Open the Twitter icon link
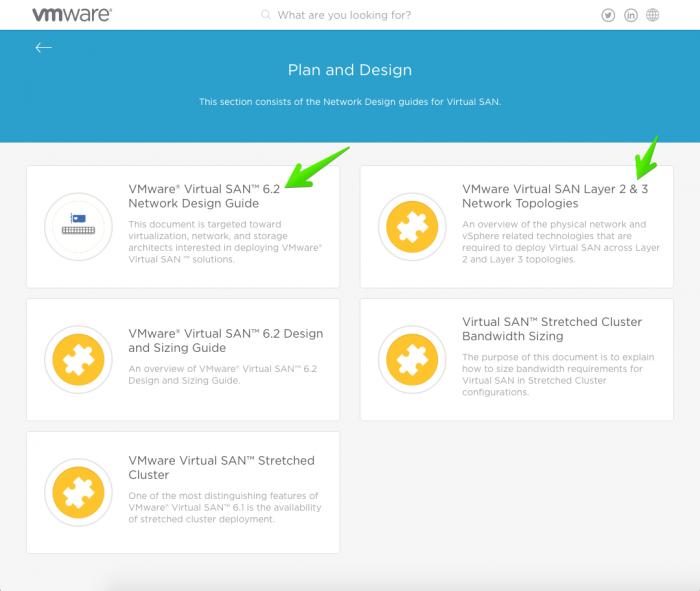The width and height of the screenshot is (700, 591). [608, 15]
